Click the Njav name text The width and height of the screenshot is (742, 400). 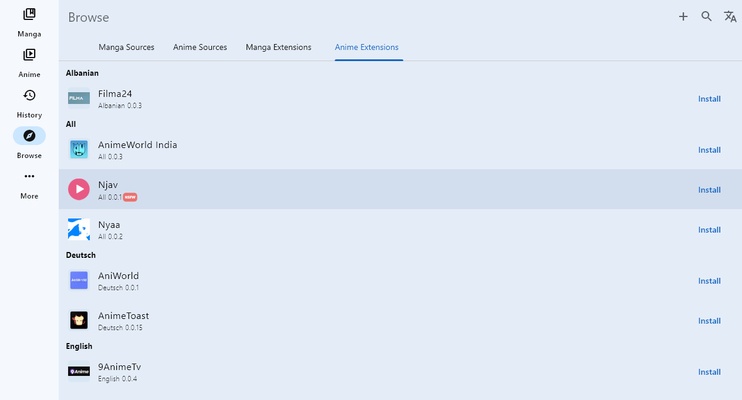[108, 185]
